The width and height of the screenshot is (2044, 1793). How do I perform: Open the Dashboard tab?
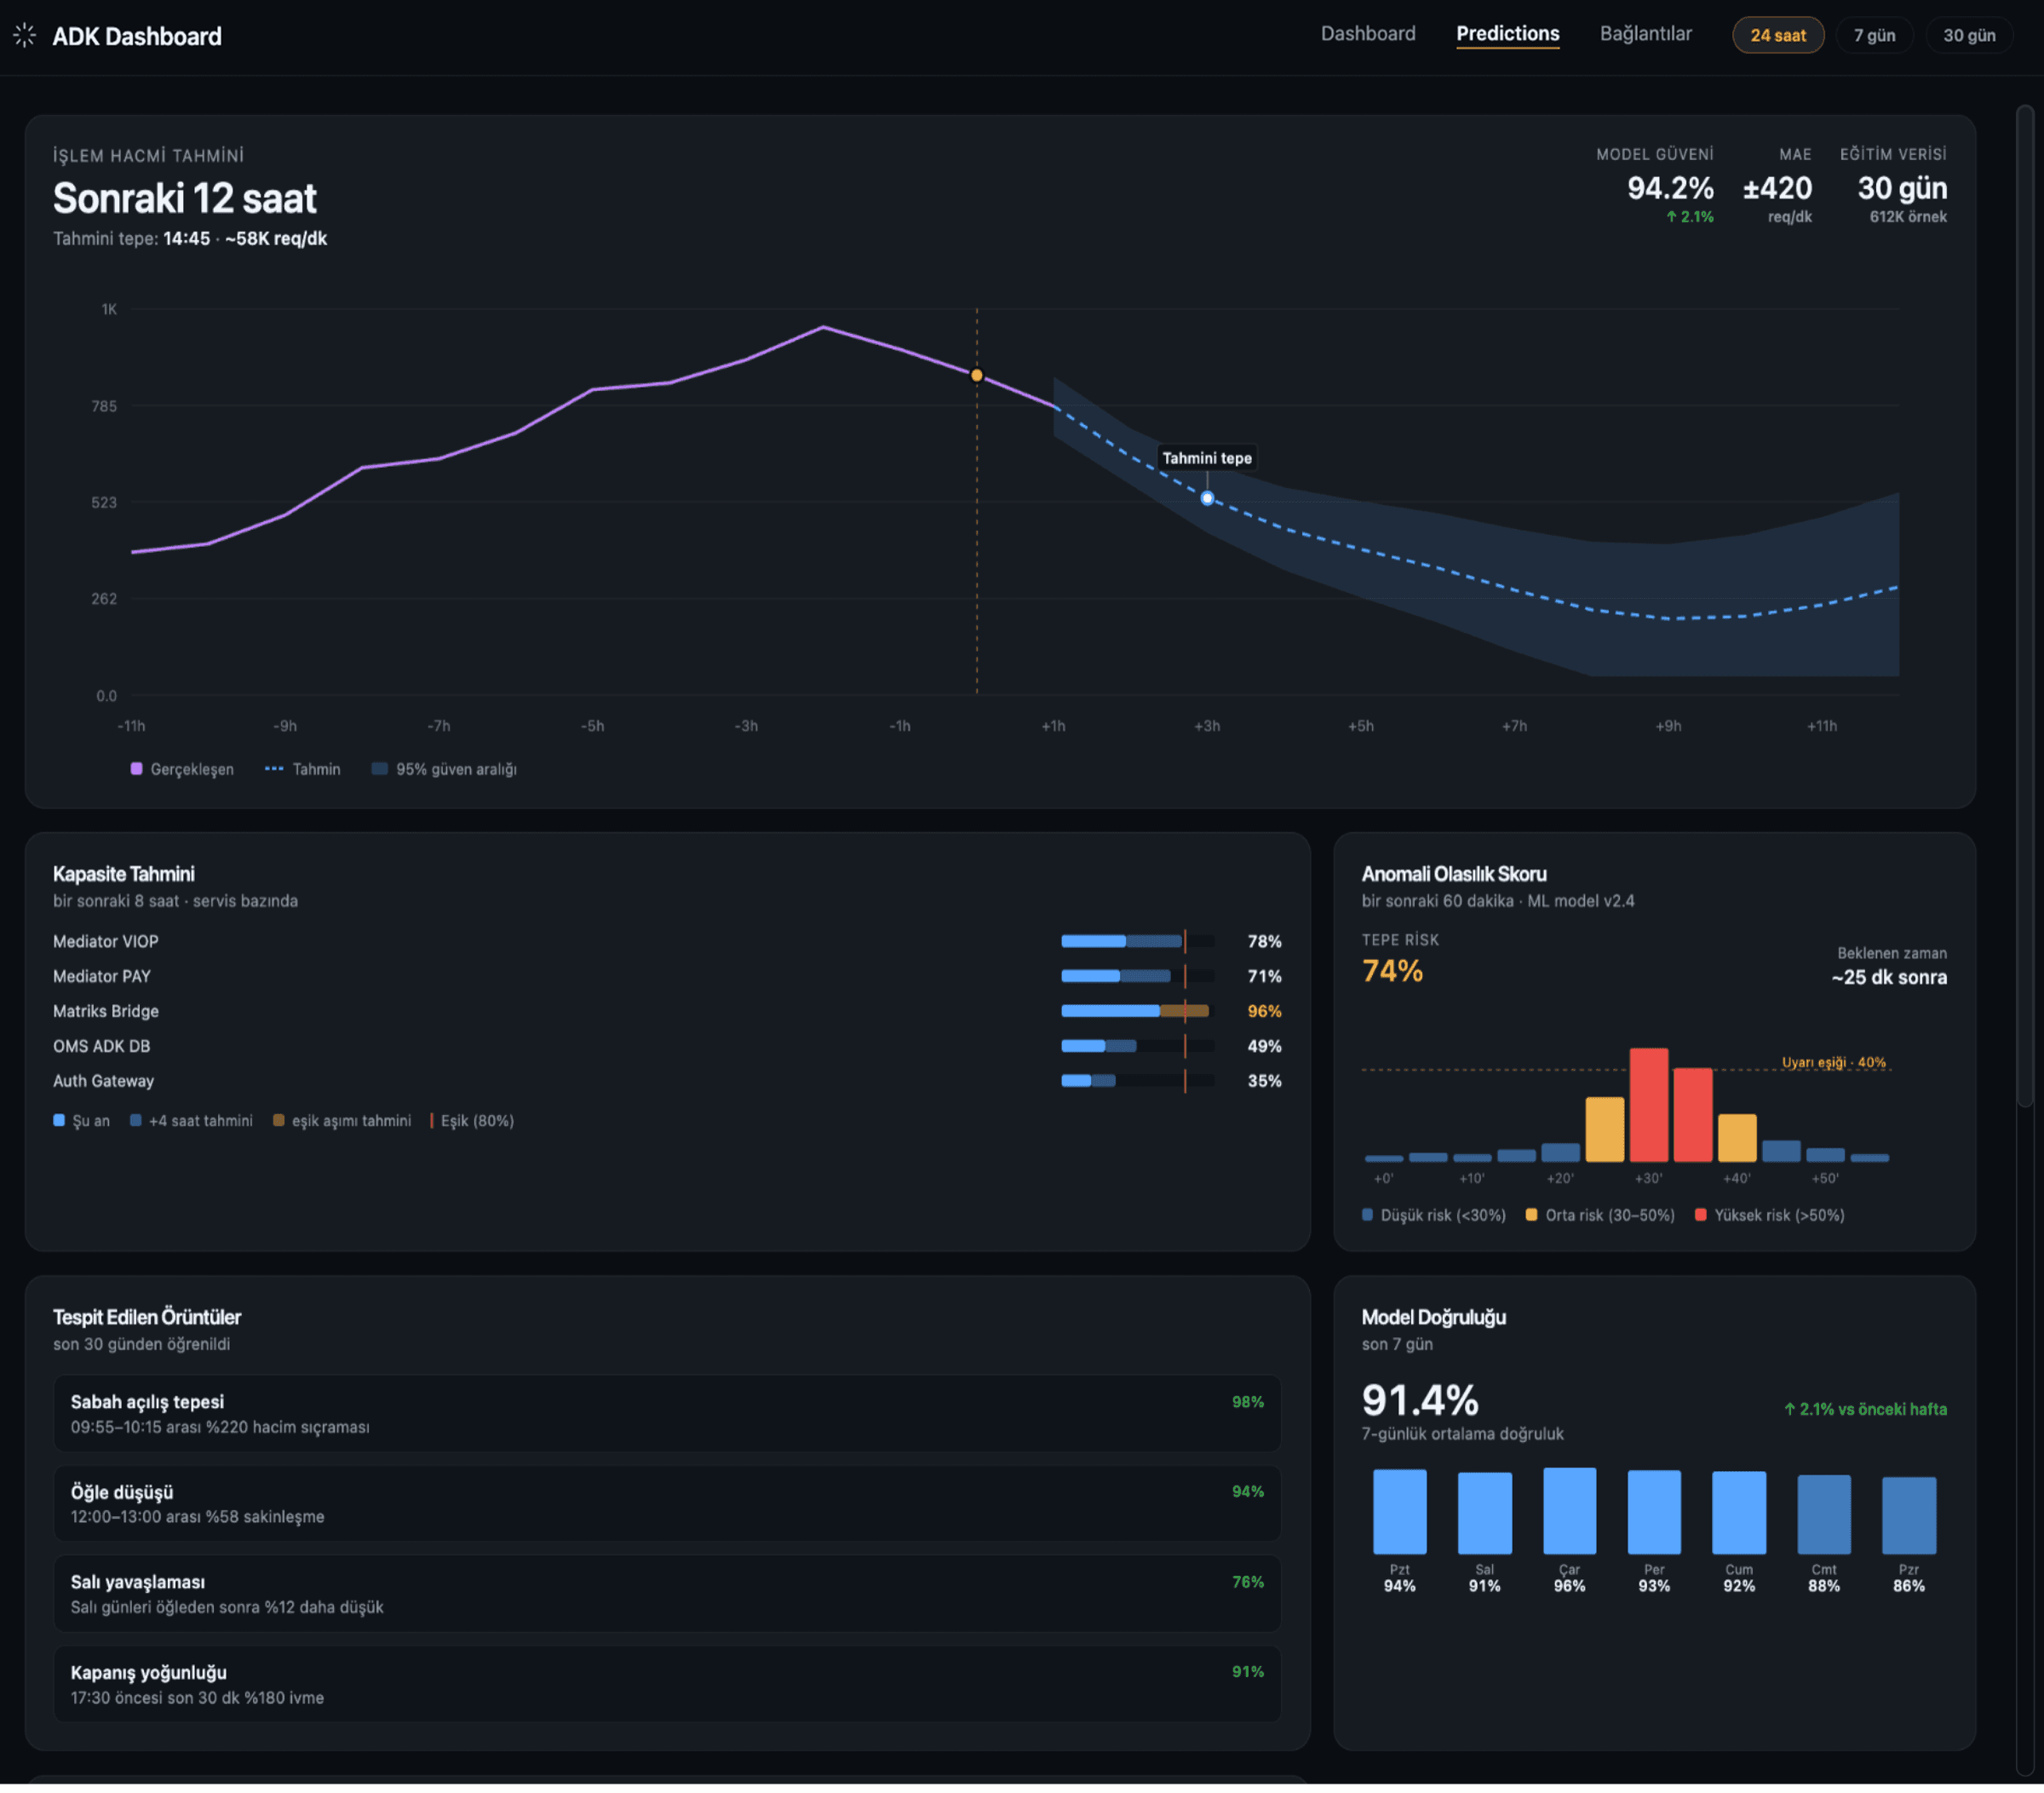click(x=1368, y=34)
